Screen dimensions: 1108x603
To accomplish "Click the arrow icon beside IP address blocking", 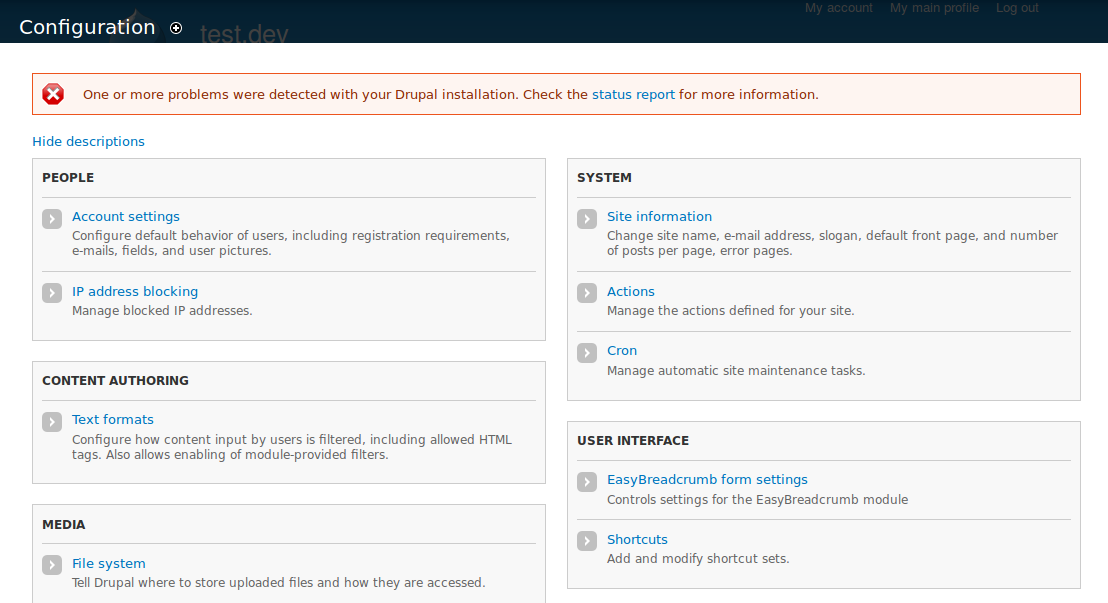I will coord(51,292).
